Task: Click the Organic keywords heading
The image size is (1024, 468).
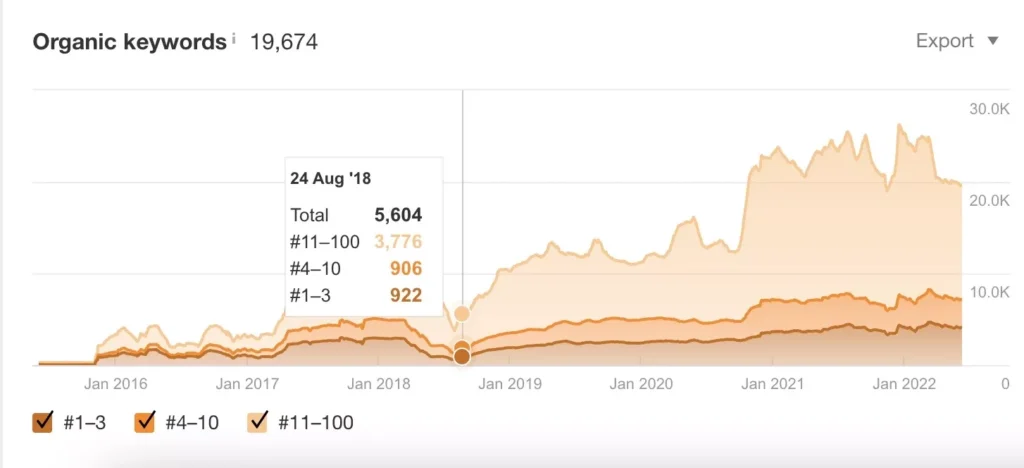Action: click(130, 42)
